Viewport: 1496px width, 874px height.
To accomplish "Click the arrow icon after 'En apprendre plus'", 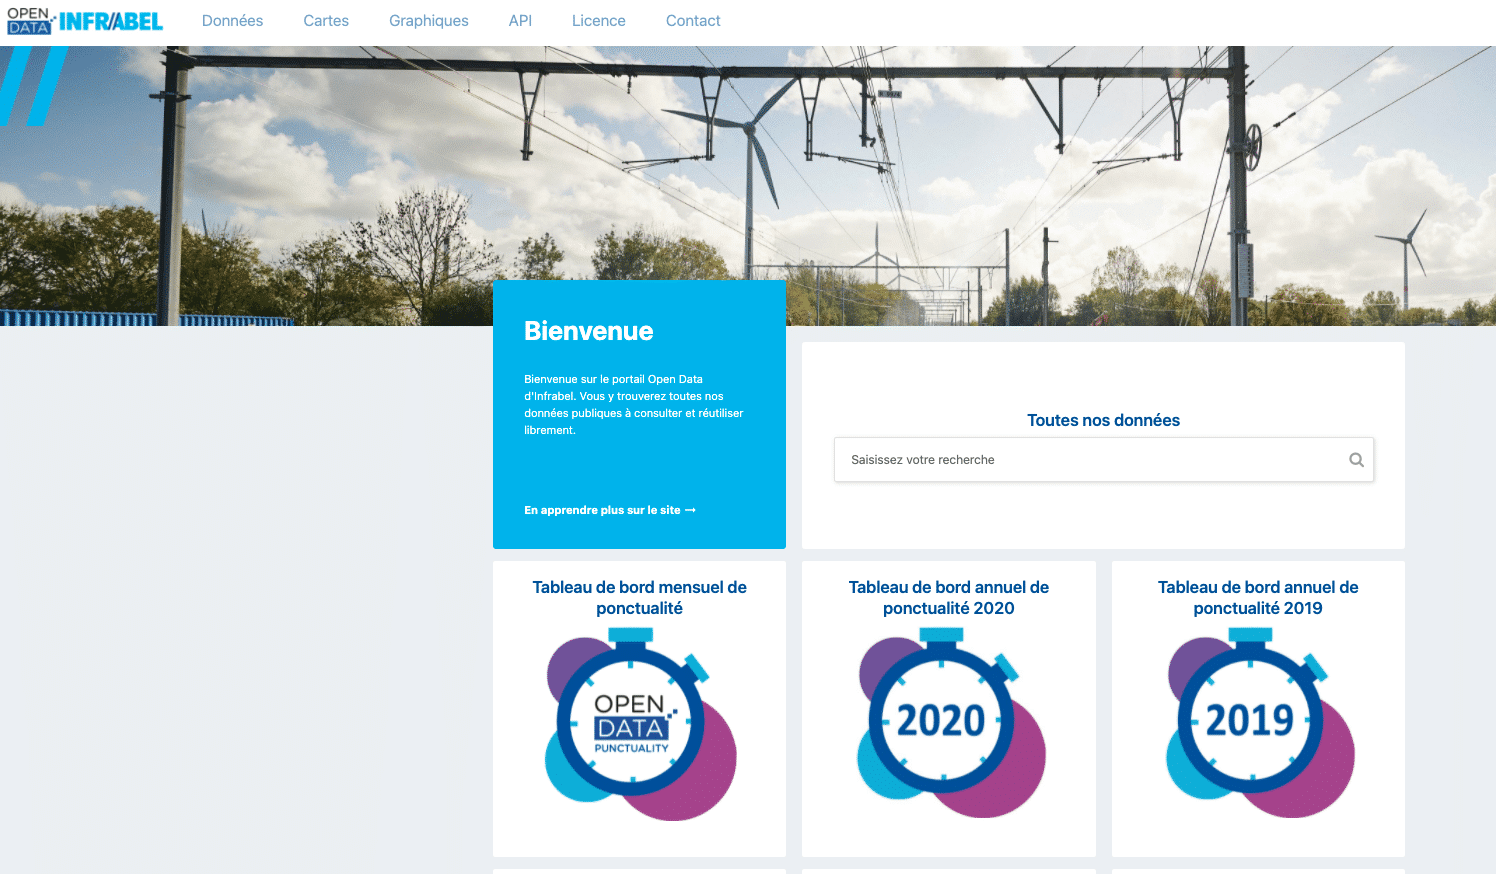I will point(690,510).
